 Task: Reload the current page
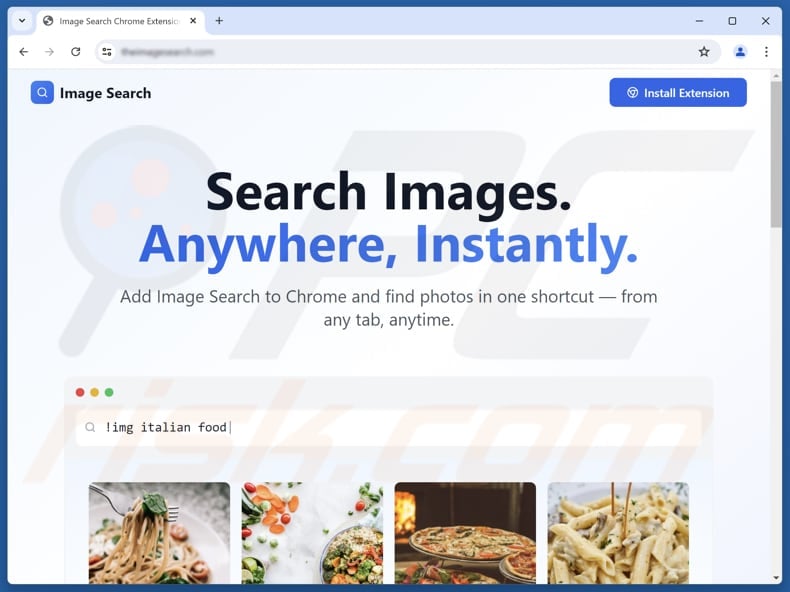[76, 51]
